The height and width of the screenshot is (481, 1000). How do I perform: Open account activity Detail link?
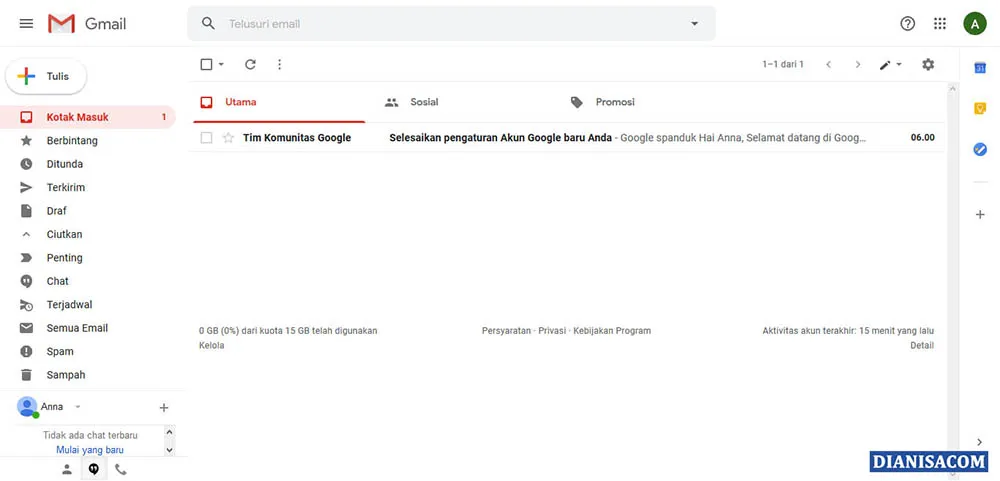(x=922, y=345)
